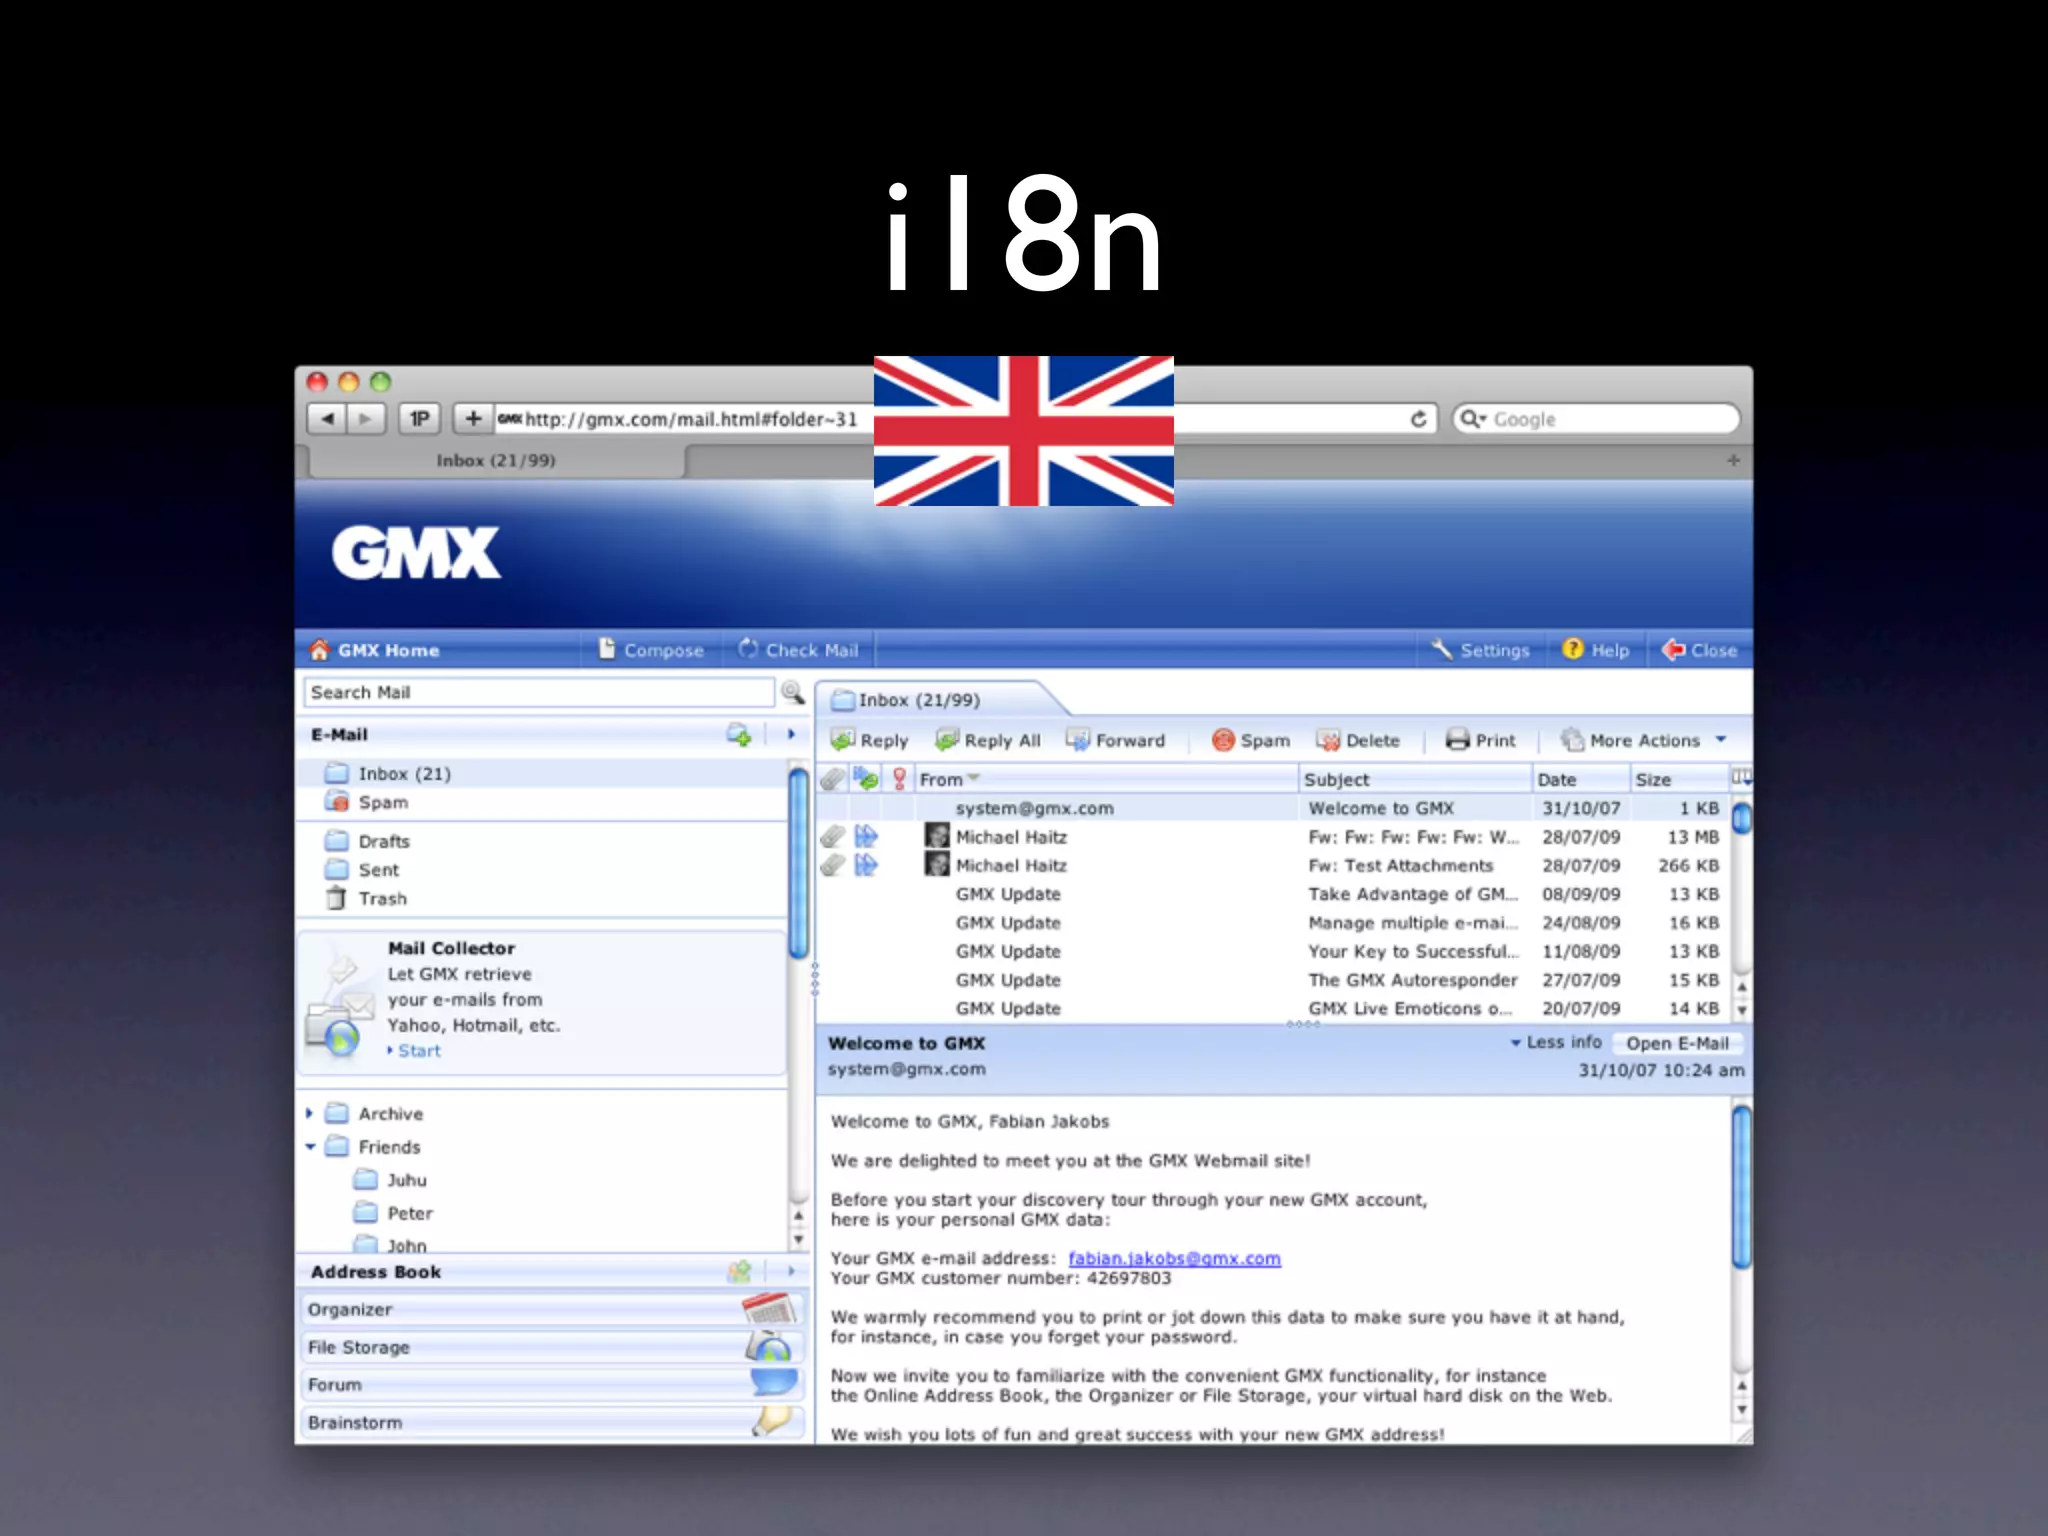Image resolution: width=2048 pixels, height=1536 pixels.
Task: Click the priority exclamation column header
Action: 899,779
